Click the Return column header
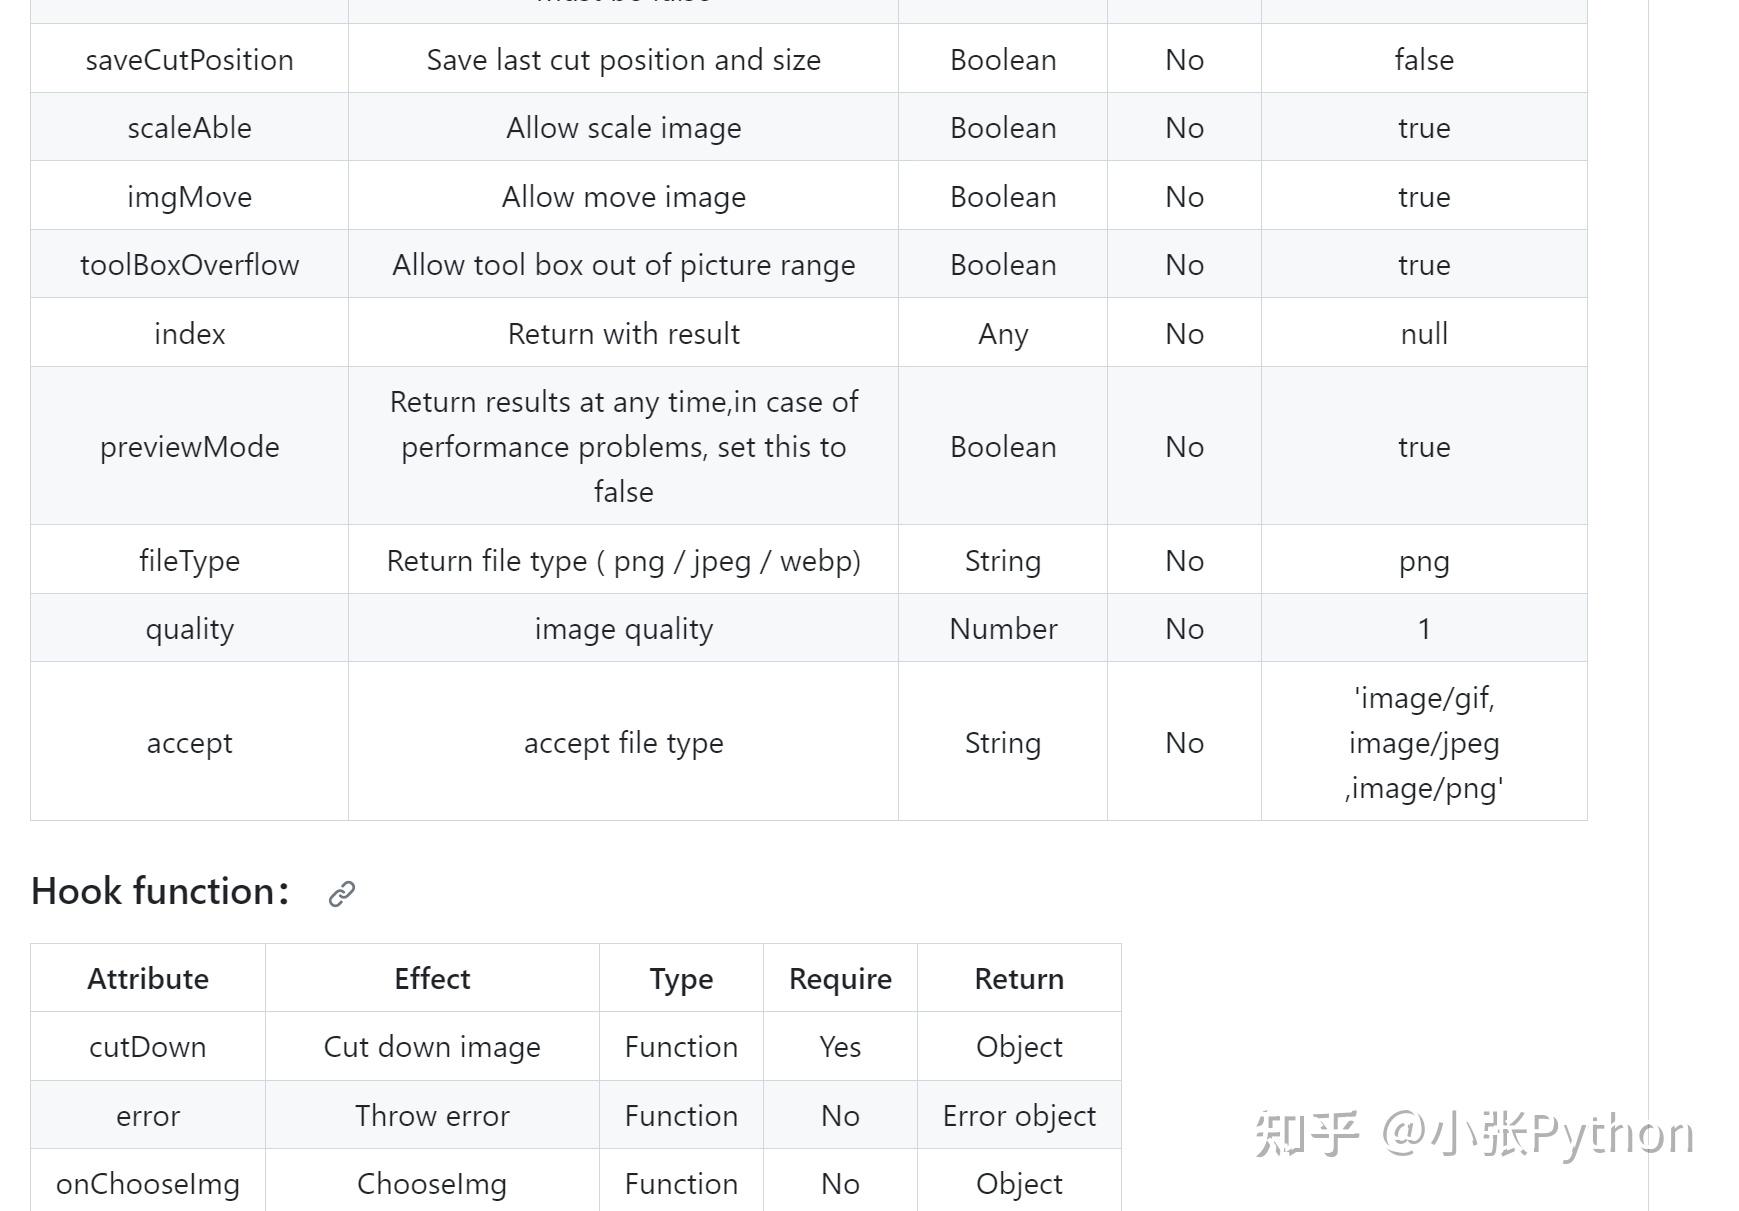 point(1019,979)
